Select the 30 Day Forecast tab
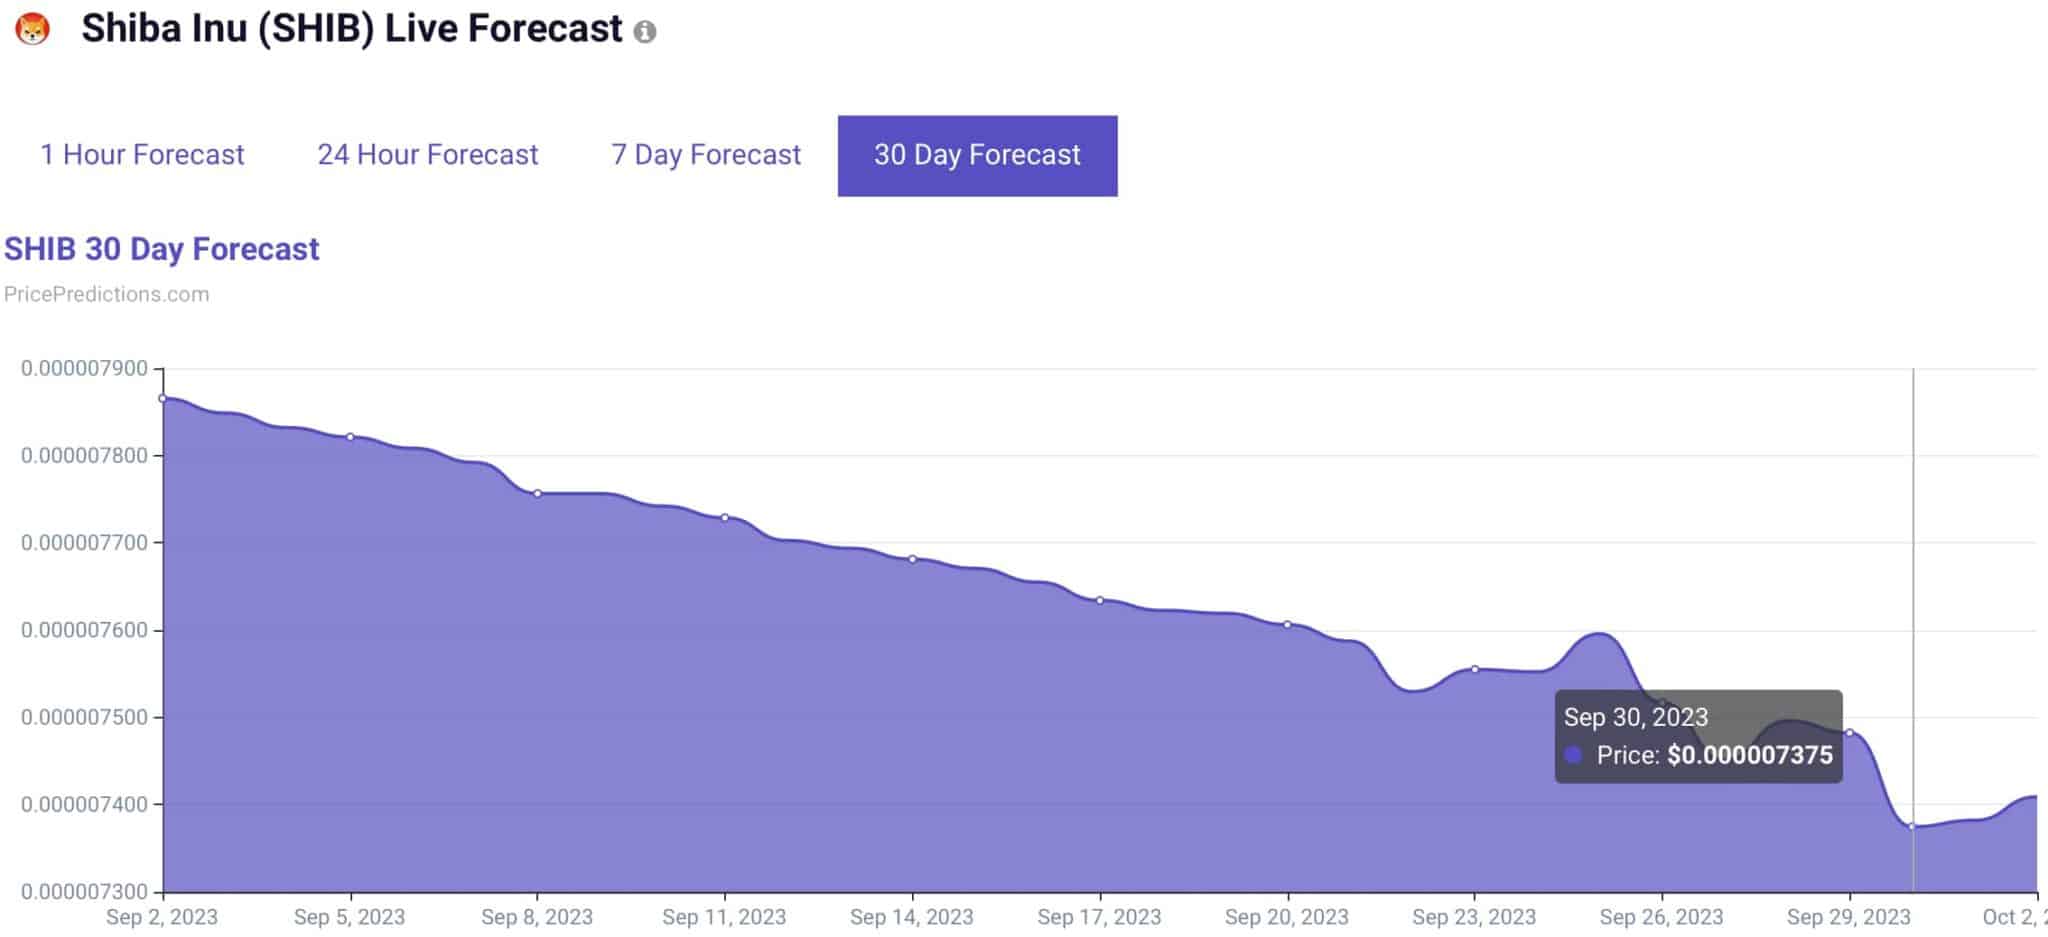 click(977, 156)
